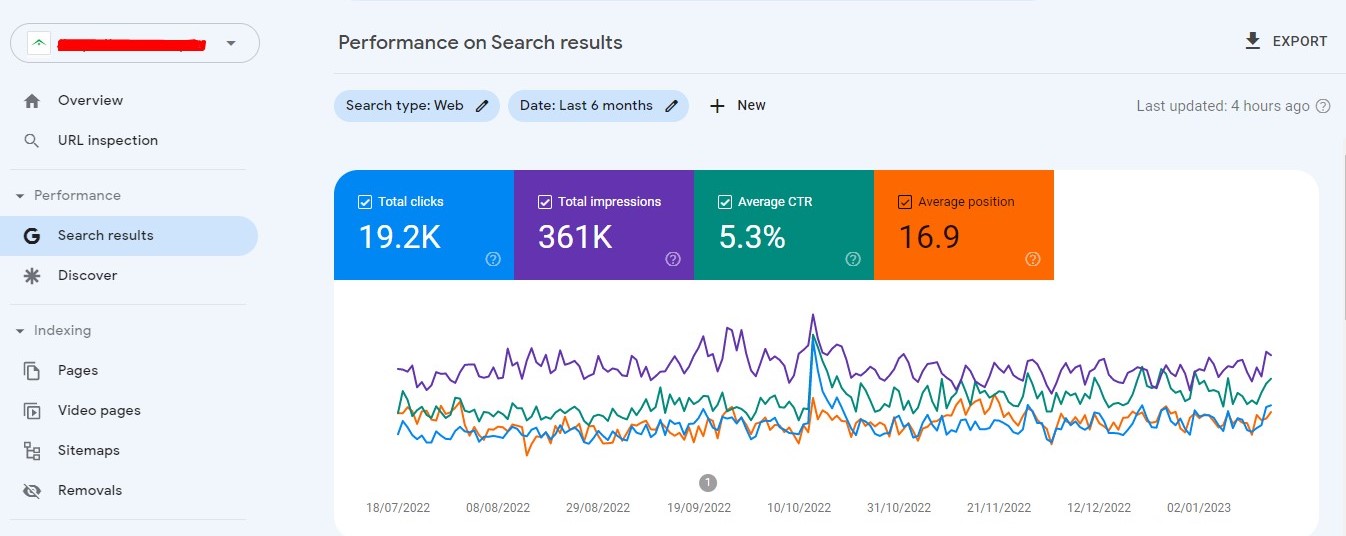
Task: Add a New filter
Action: (x=738, y=106)
